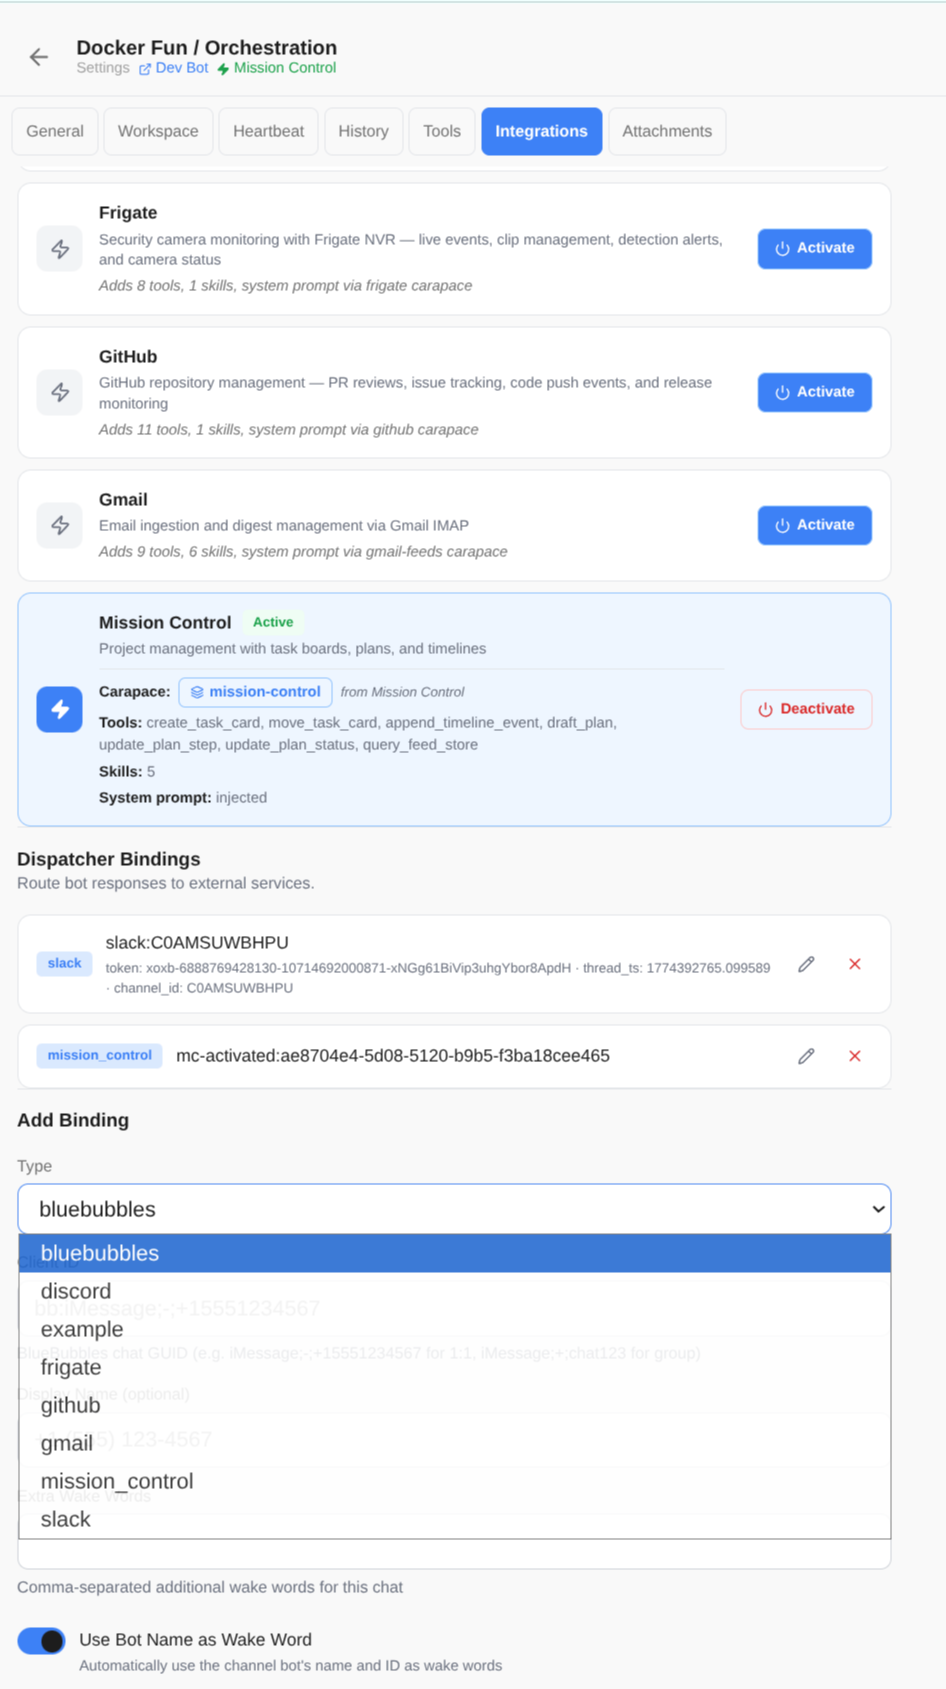Click the edit pencil on the slack binding
The image size is (946, 1689).
point(806,964)
